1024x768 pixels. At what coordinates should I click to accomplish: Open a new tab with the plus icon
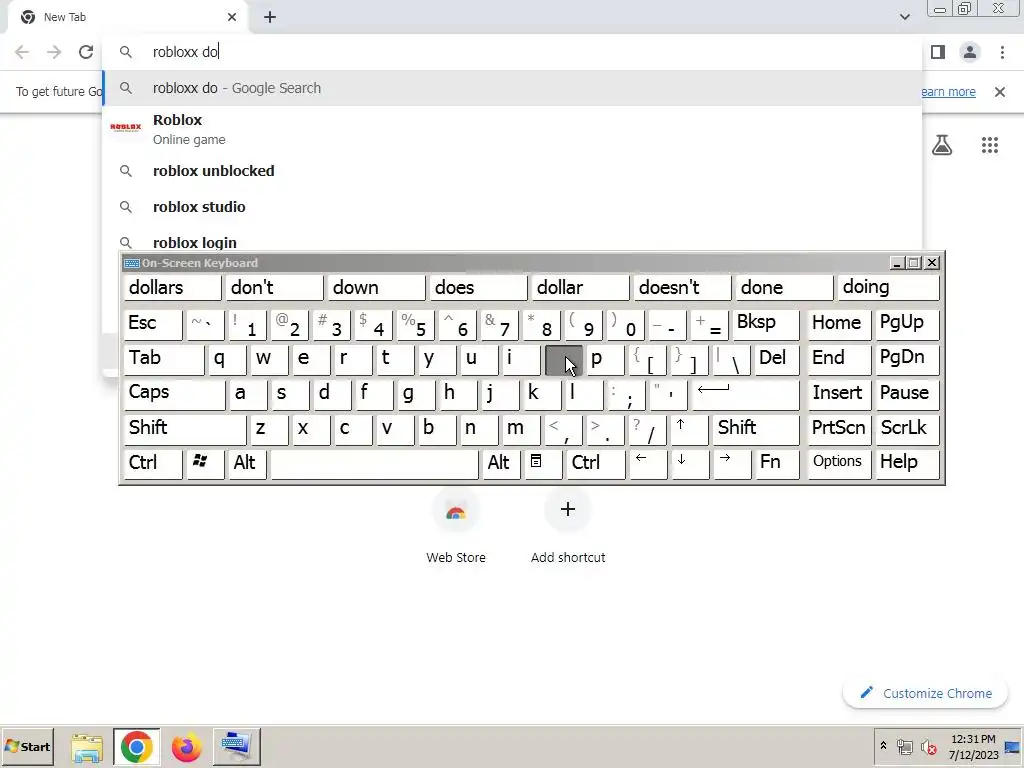[x=270, y=17]
